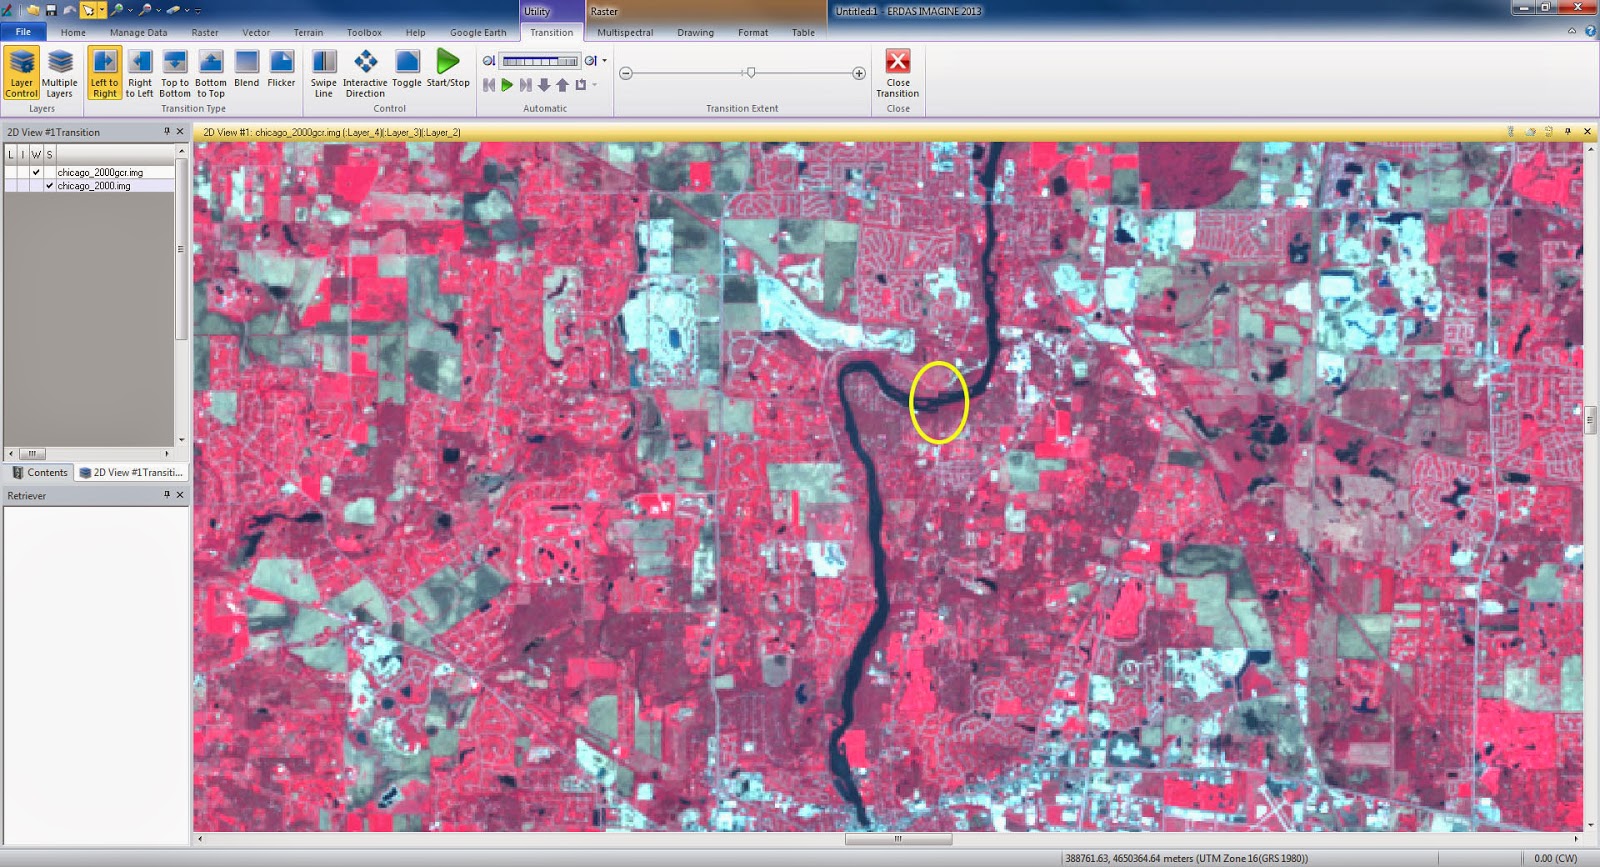
Task: Collapse the ribbon with caret icon
Action: pyautogui.click(x=1572, y=32)
